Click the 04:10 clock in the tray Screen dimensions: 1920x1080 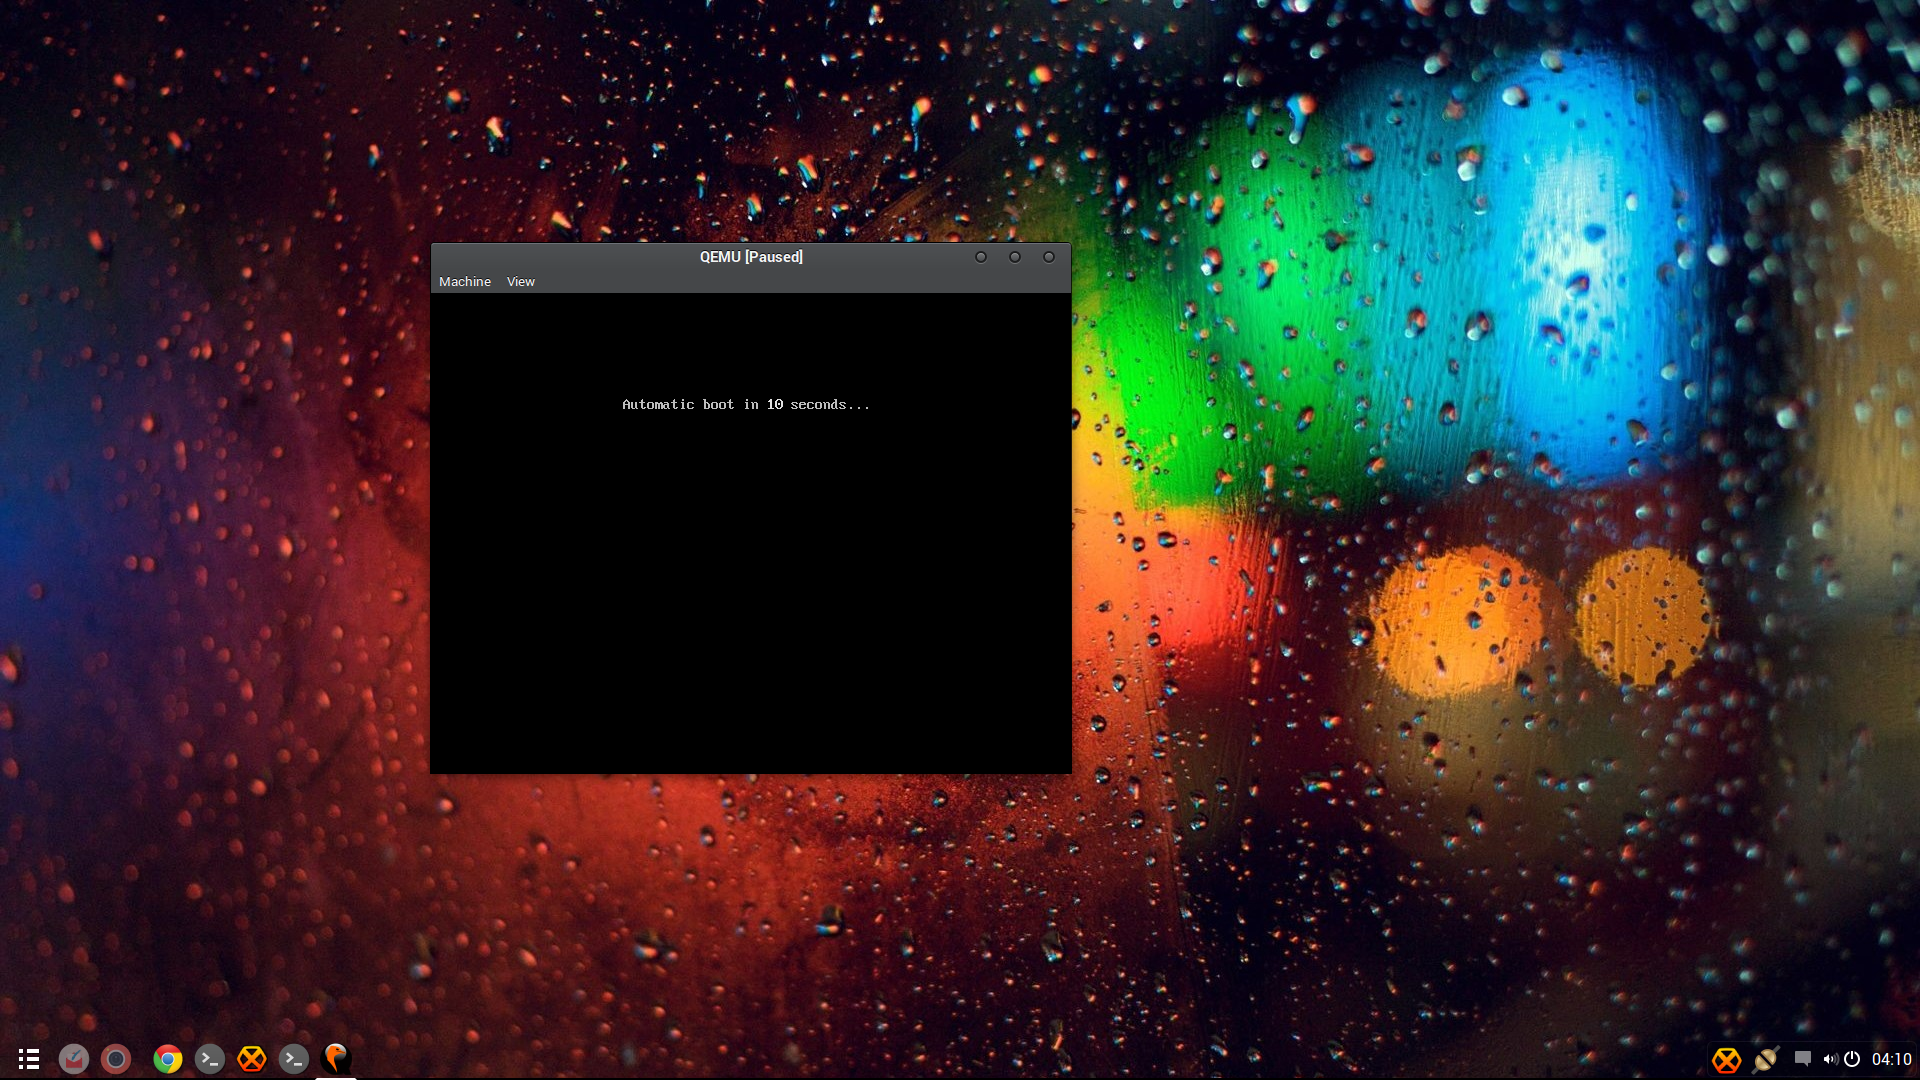pyautogui.click(x=1891, y=1059)
